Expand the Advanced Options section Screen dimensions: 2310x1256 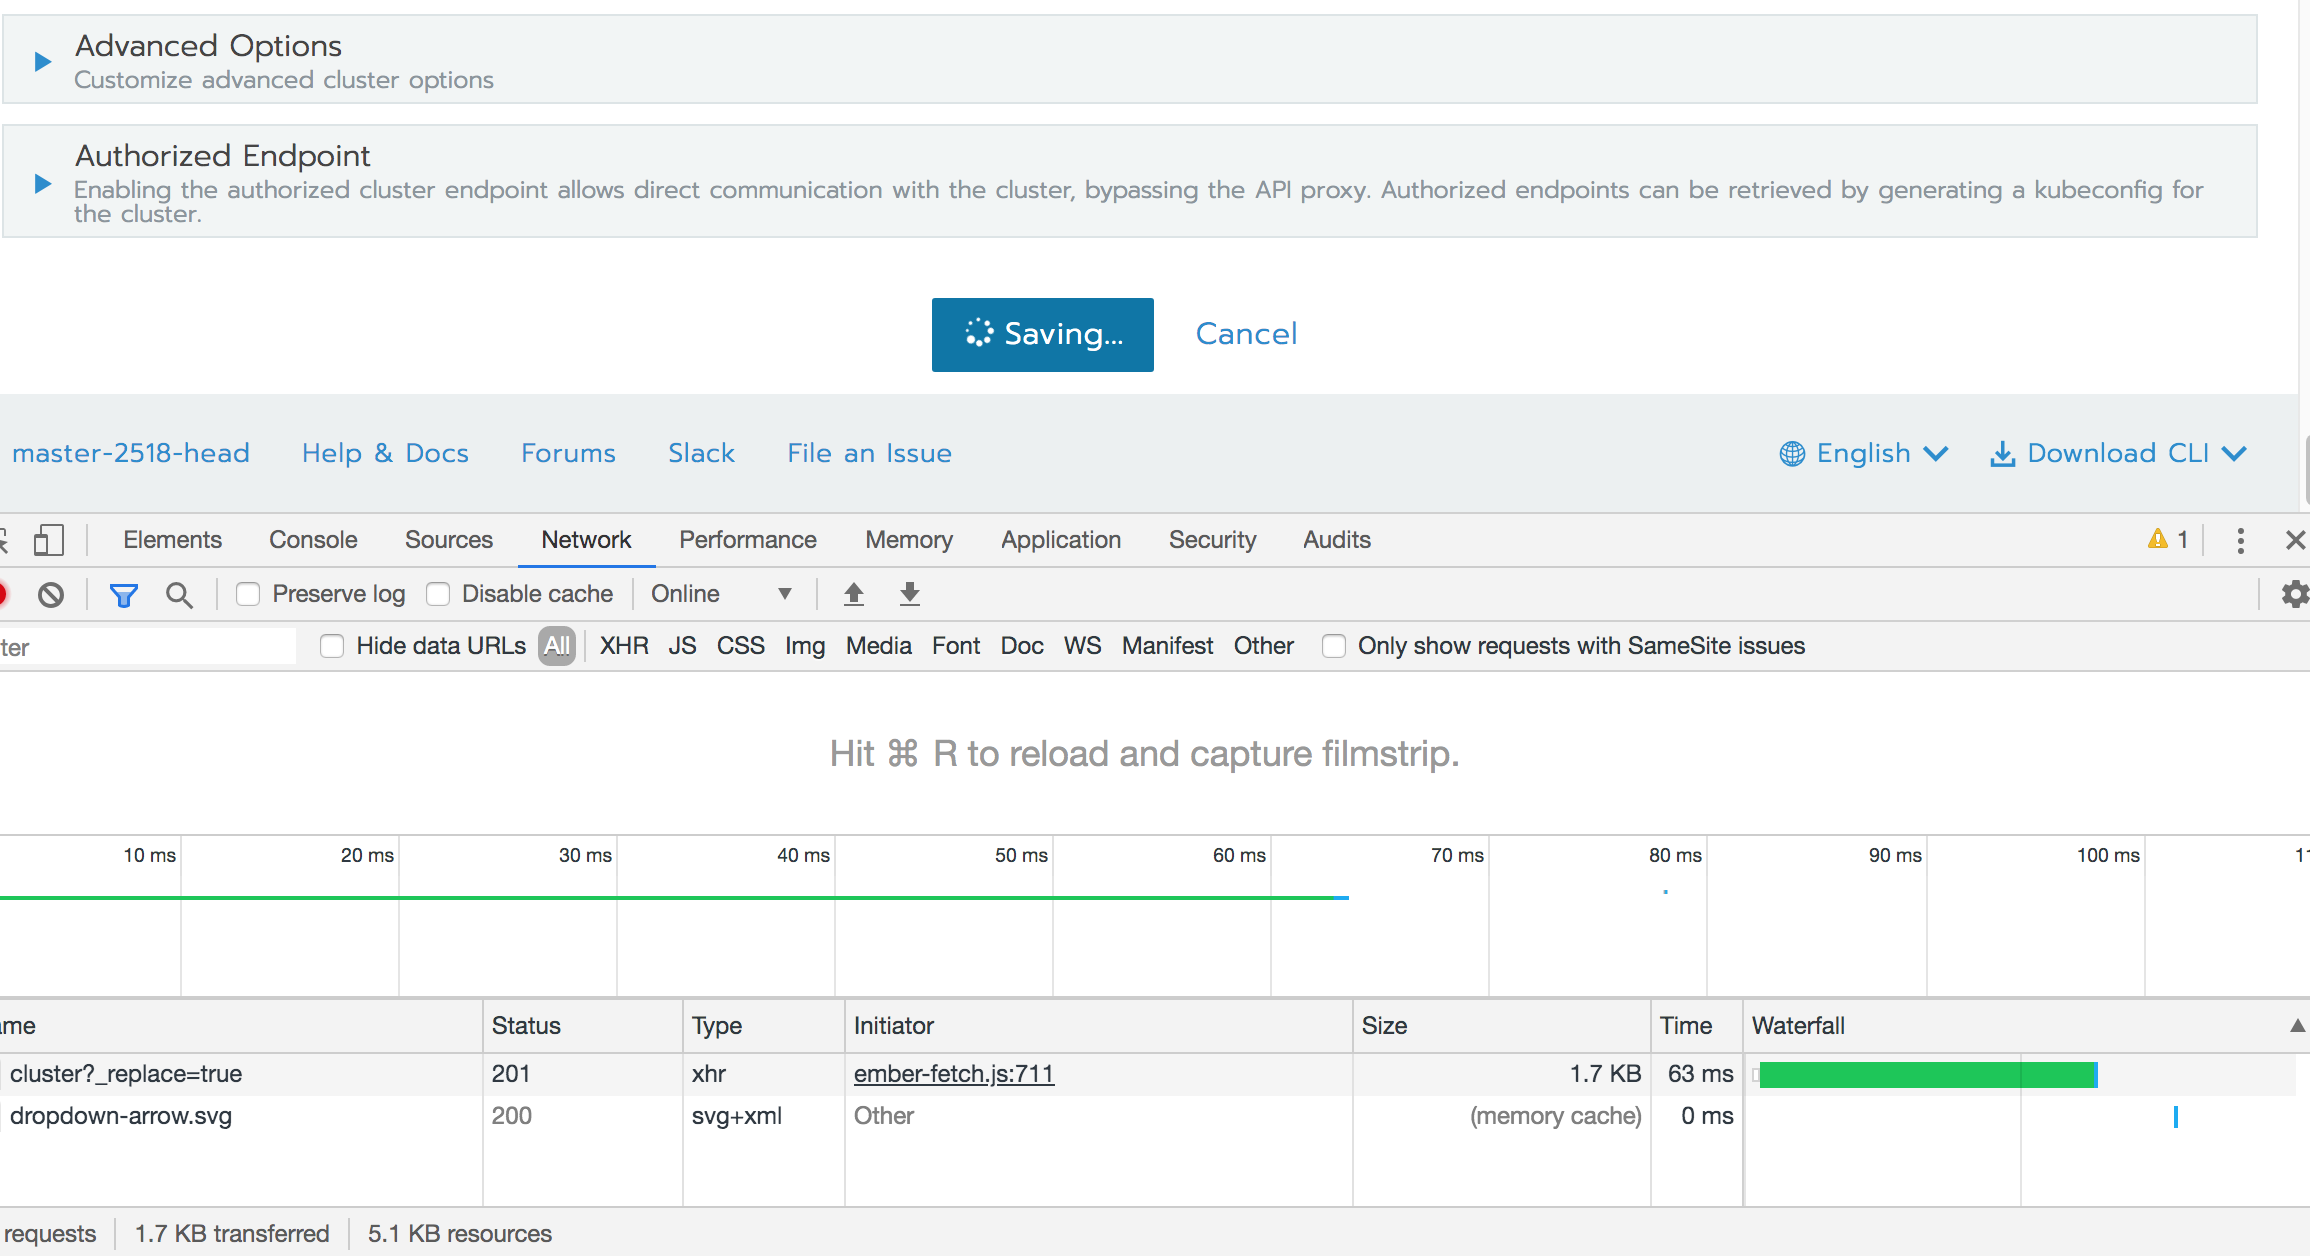pos(43,62)
